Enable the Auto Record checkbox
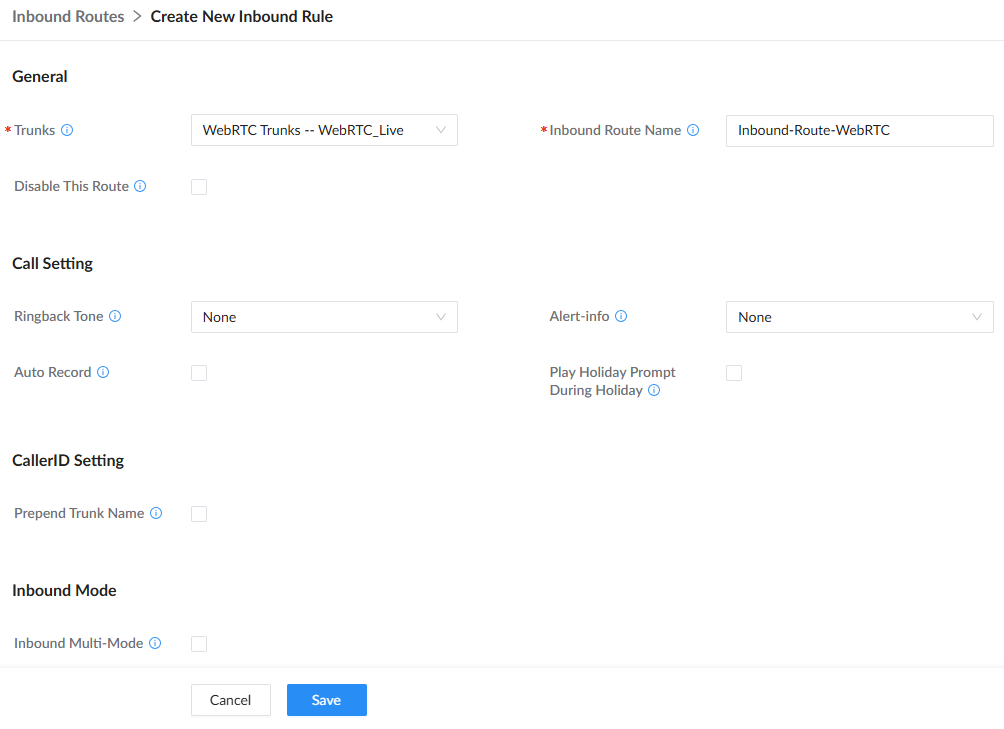 pos(199,373)
